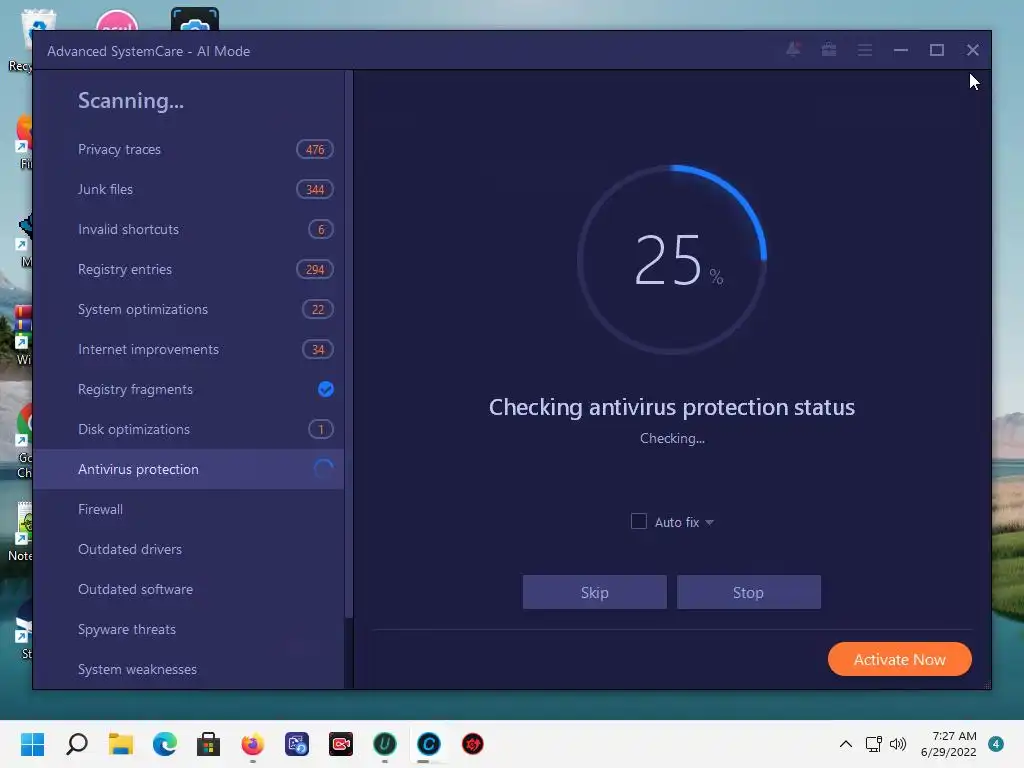Open Microsoft Store from taskbar
1024x768 pixels.
point(208,744)
